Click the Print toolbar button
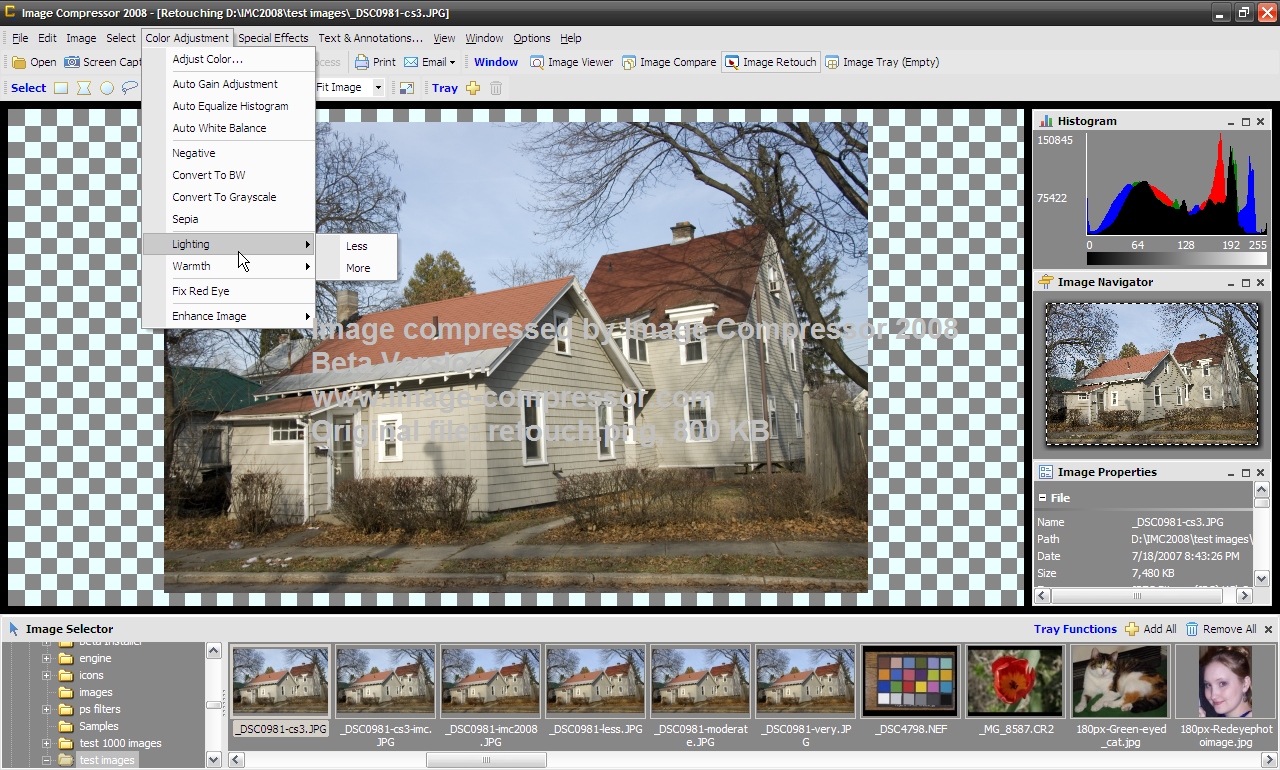The width and height of the screenshot is (1280, 770). (x=375, y=62)
